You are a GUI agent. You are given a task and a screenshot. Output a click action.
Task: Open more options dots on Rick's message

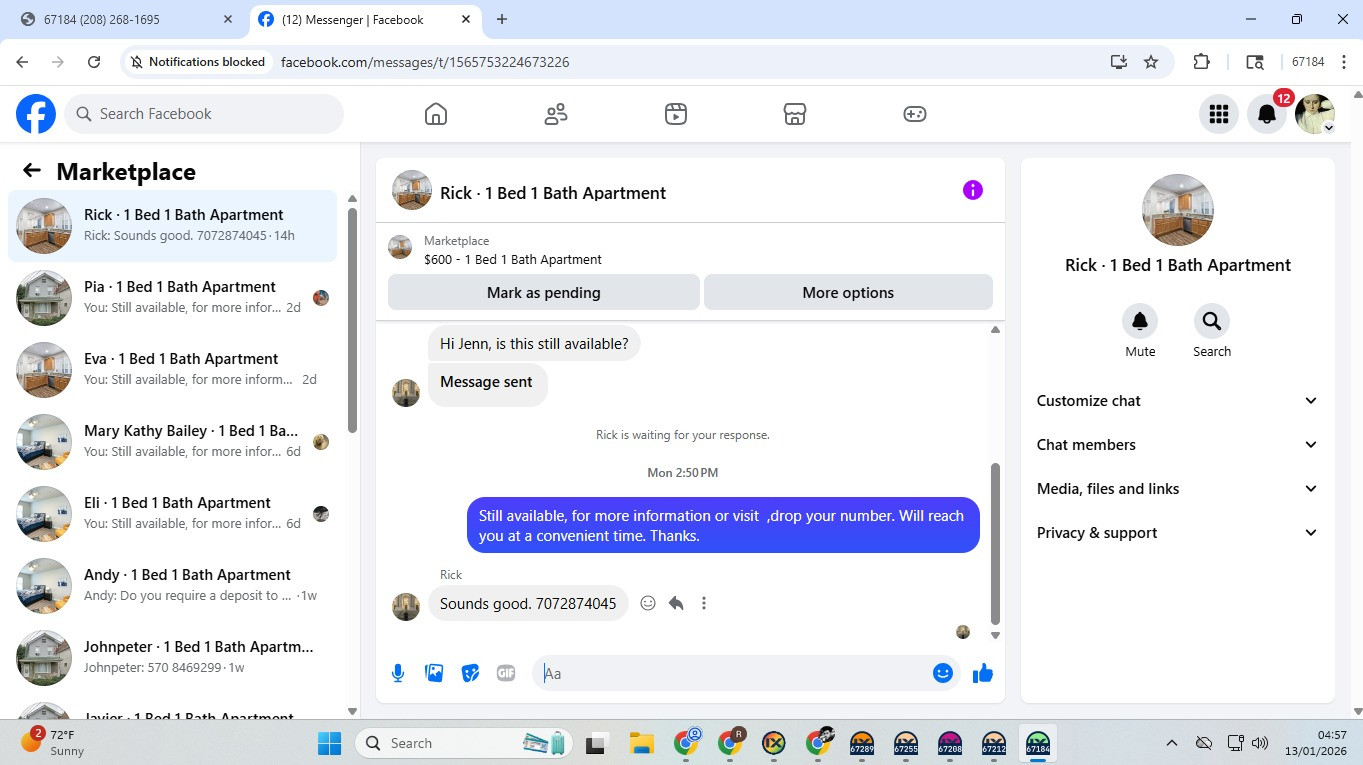(x=704, y=603)
